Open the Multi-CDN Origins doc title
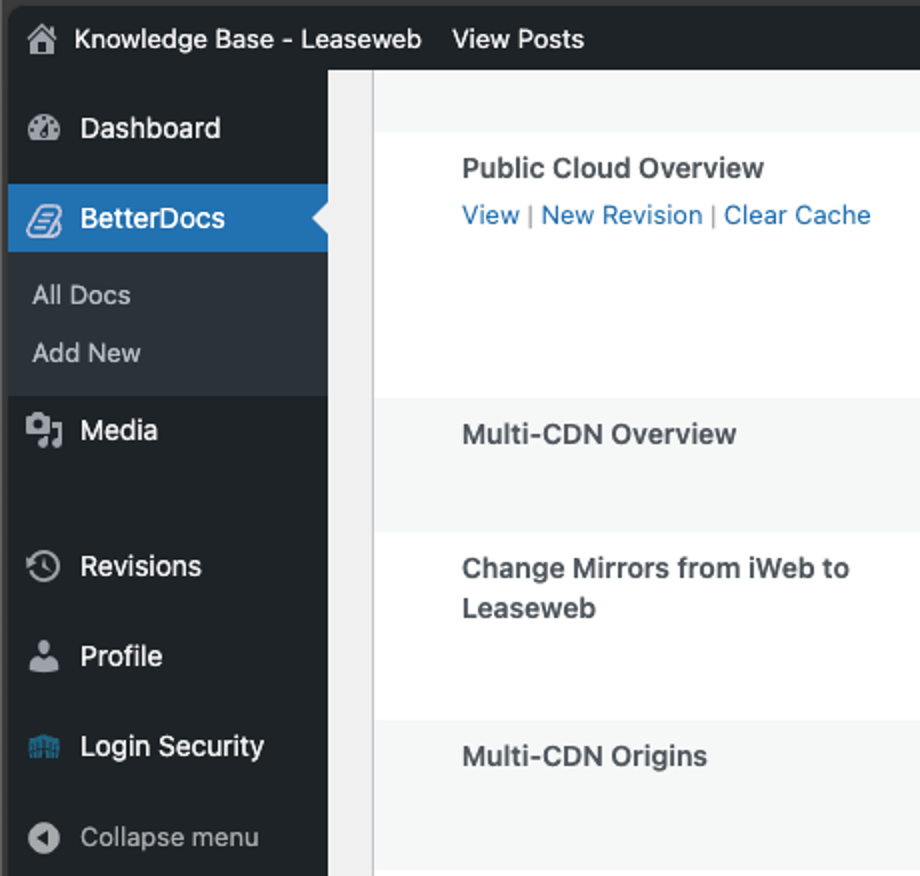This screenshot has height=876, width=920. pyautogui.click(x=584, y=756)
